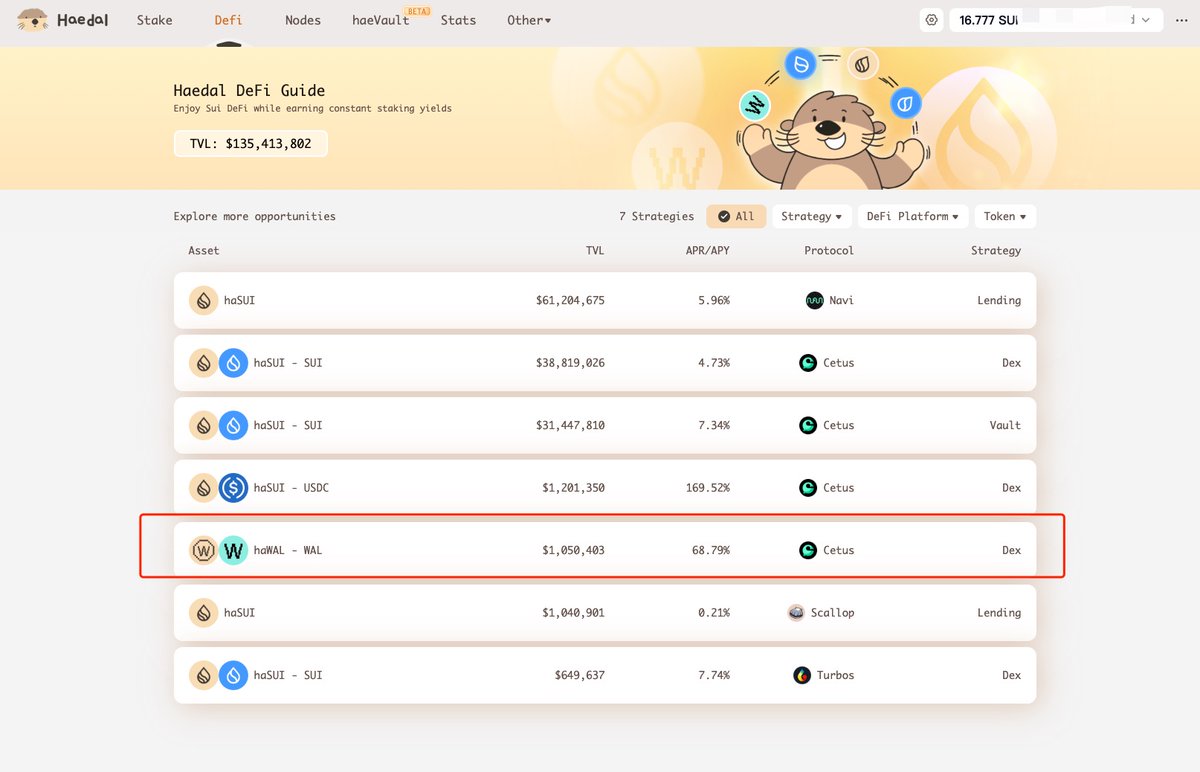The width and height of the screenshot is (1200, 772).
Task: Click the Cetus icon in Vault row
Action: [x=808, y=425]
